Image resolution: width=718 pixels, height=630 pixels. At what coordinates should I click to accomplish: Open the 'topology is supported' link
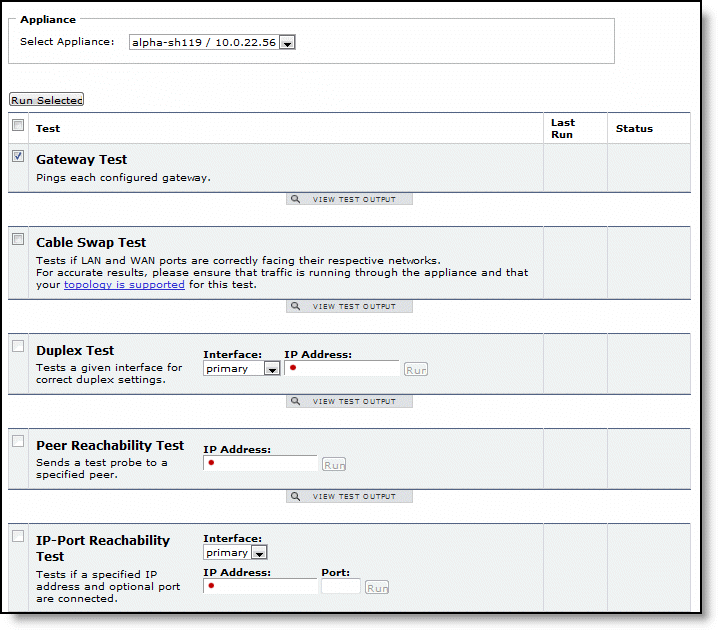[x=124, y=284]
